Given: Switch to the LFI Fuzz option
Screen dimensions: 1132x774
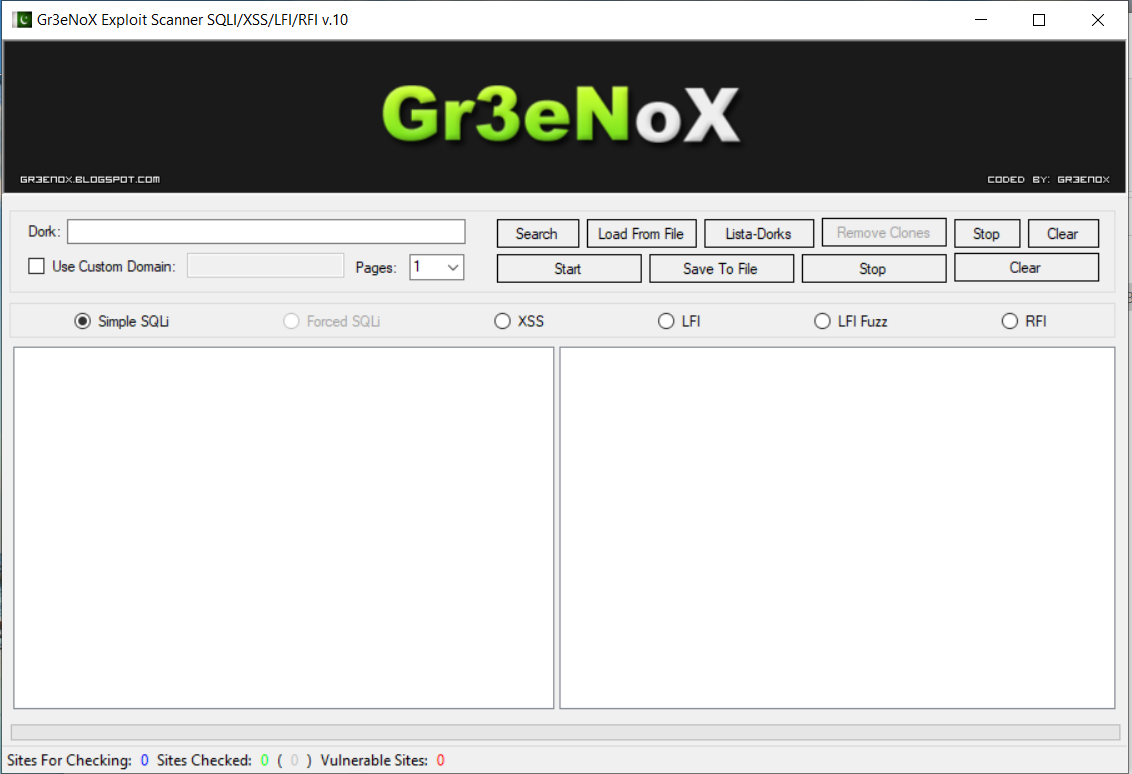Looking at the screenshot, I should pos(822,321).
